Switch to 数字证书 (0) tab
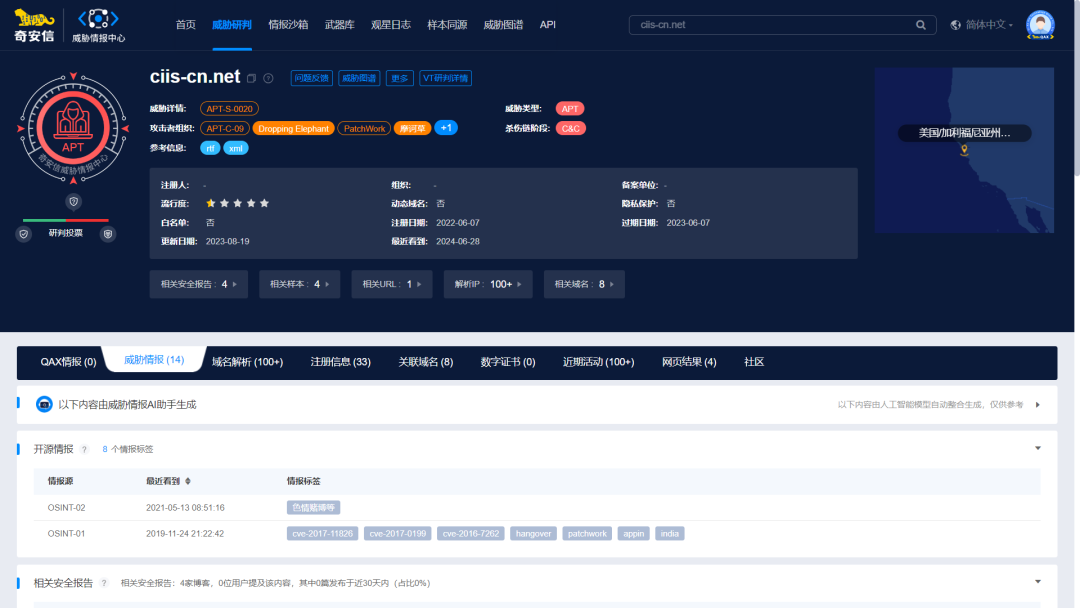 point(508,362)
